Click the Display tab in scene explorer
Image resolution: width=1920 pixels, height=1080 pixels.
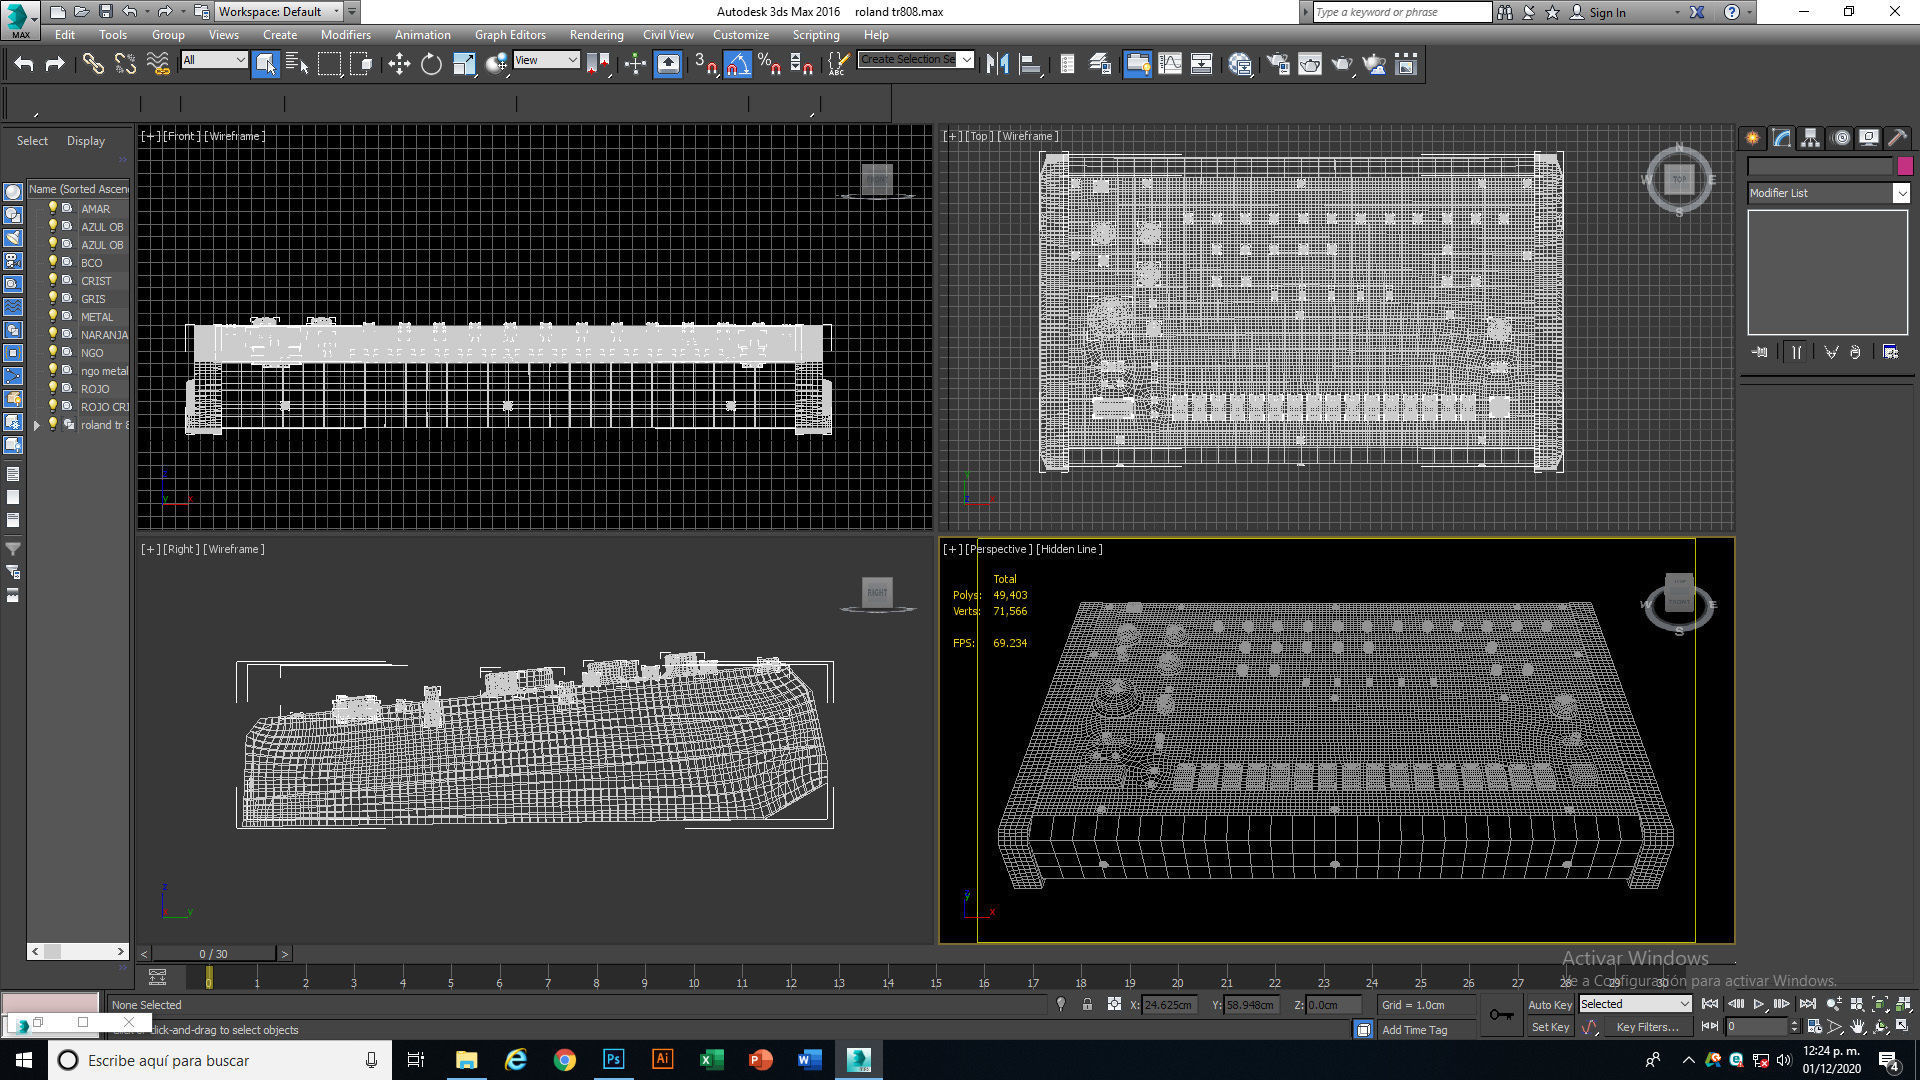coord(86,141)
